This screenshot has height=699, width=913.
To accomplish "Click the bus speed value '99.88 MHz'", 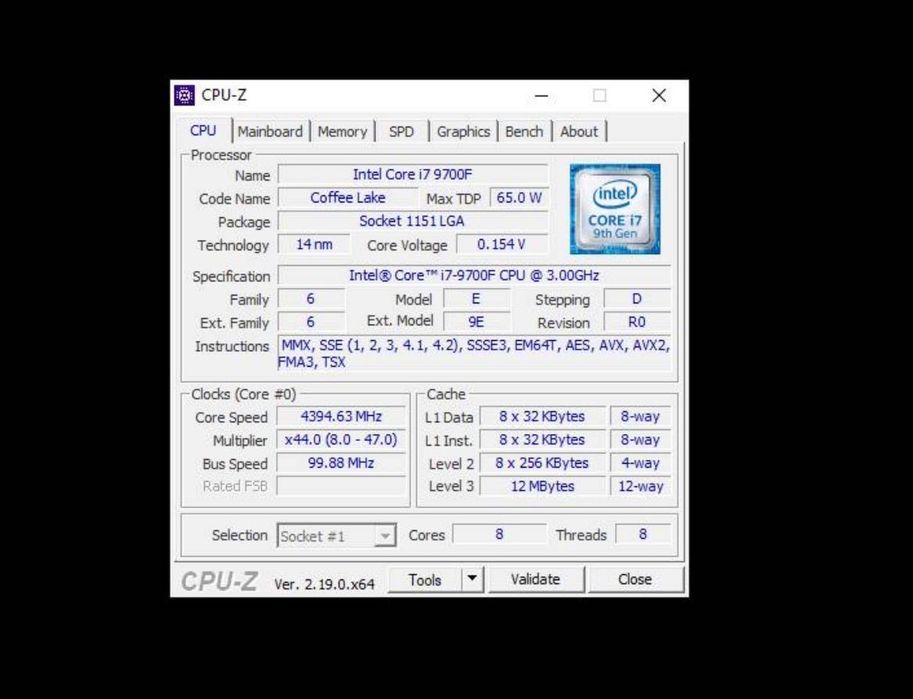I will coord(341,463).
